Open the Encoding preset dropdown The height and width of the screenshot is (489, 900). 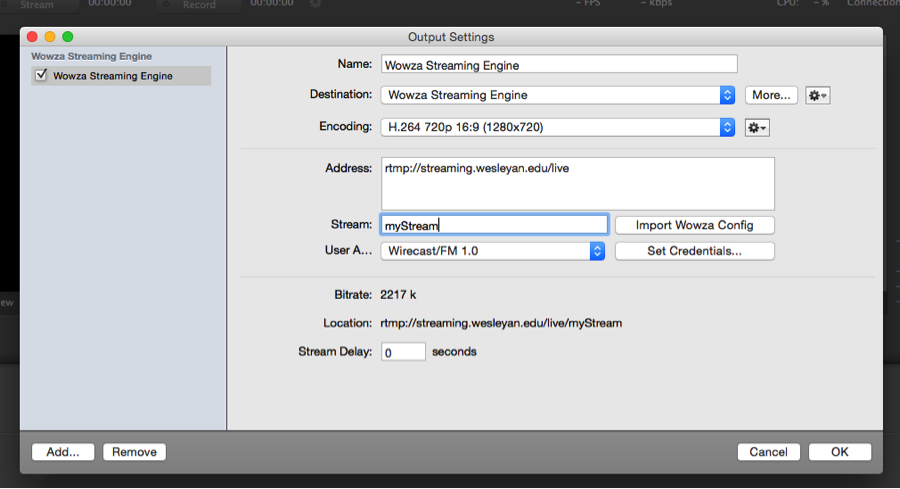pyautogui.click(x=557, y=127)
